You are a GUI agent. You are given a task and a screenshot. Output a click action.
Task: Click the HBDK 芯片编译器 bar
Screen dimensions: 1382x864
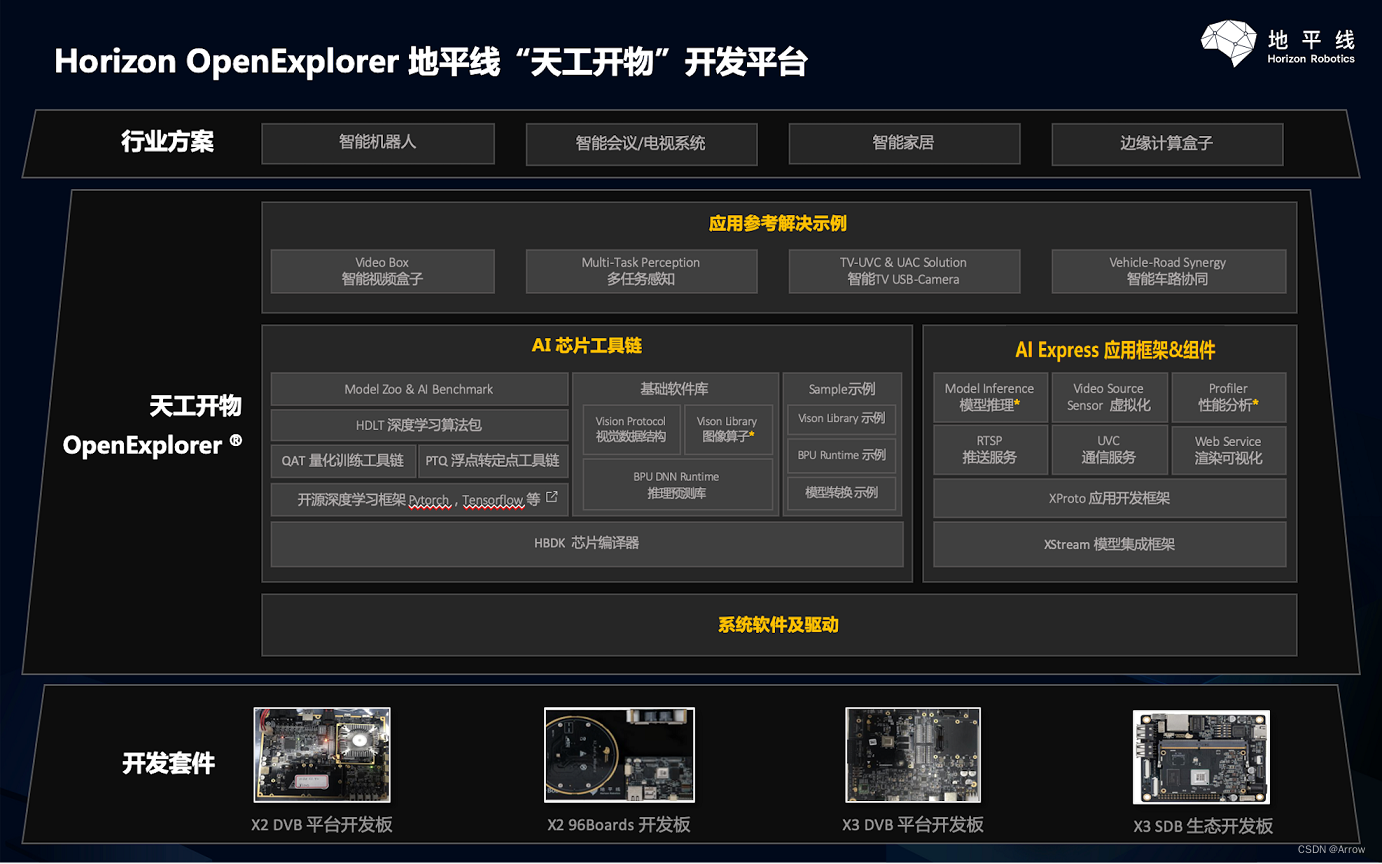[x=587, y=543]
